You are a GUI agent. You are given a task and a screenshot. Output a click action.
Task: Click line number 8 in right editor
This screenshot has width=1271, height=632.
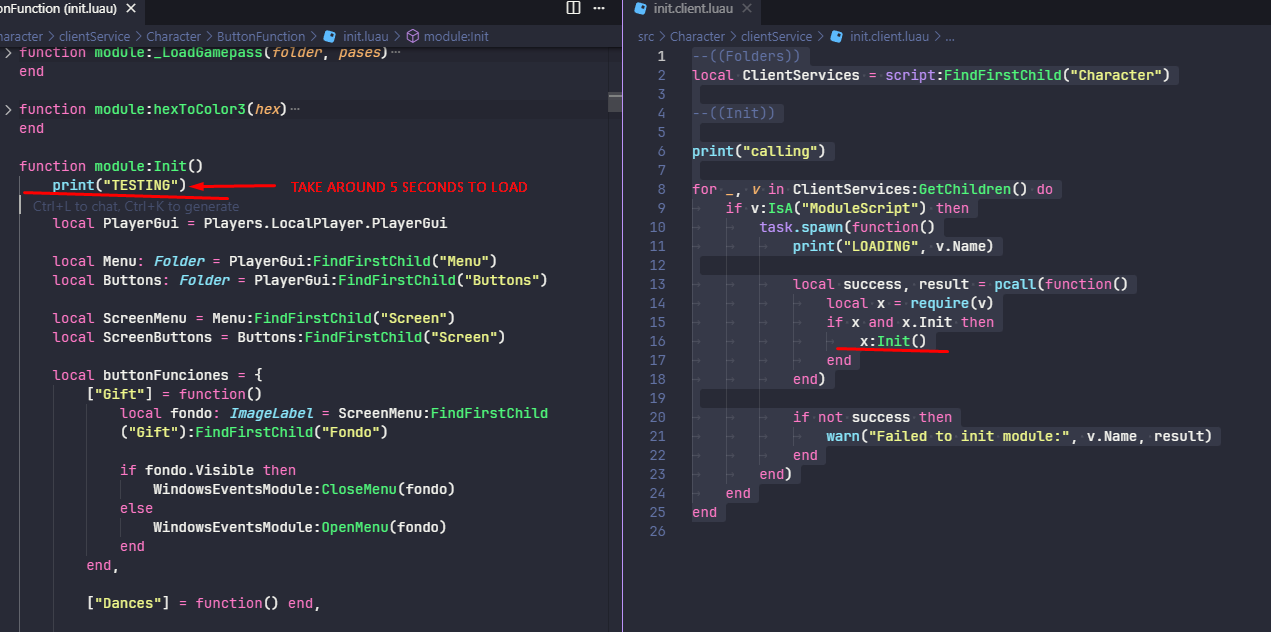click(x=661, y=189)
